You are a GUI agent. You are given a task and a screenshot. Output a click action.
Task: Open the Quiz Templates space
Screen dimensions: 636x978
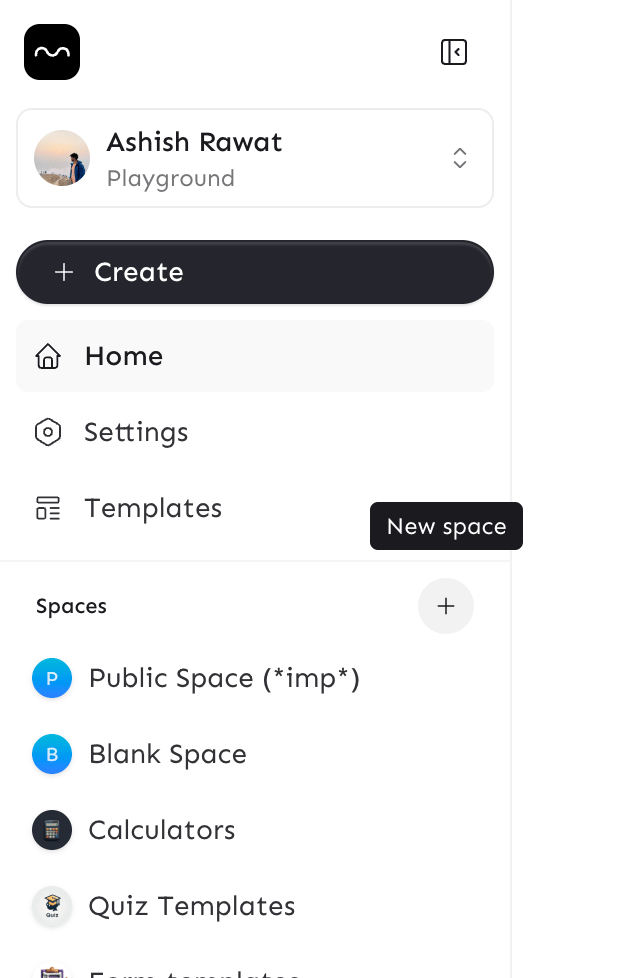click(192, 906)
